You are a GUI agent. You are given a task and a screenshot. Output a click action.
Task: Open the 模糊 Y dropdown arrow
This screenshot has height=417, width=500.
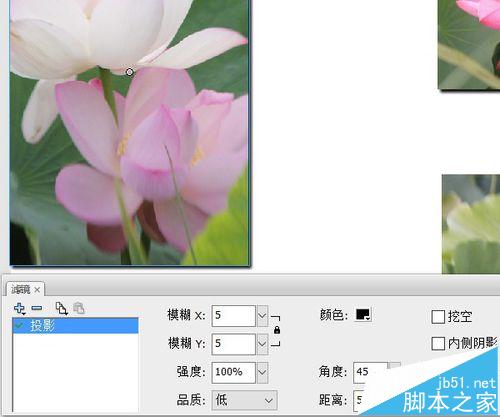[x=262, y=344]
